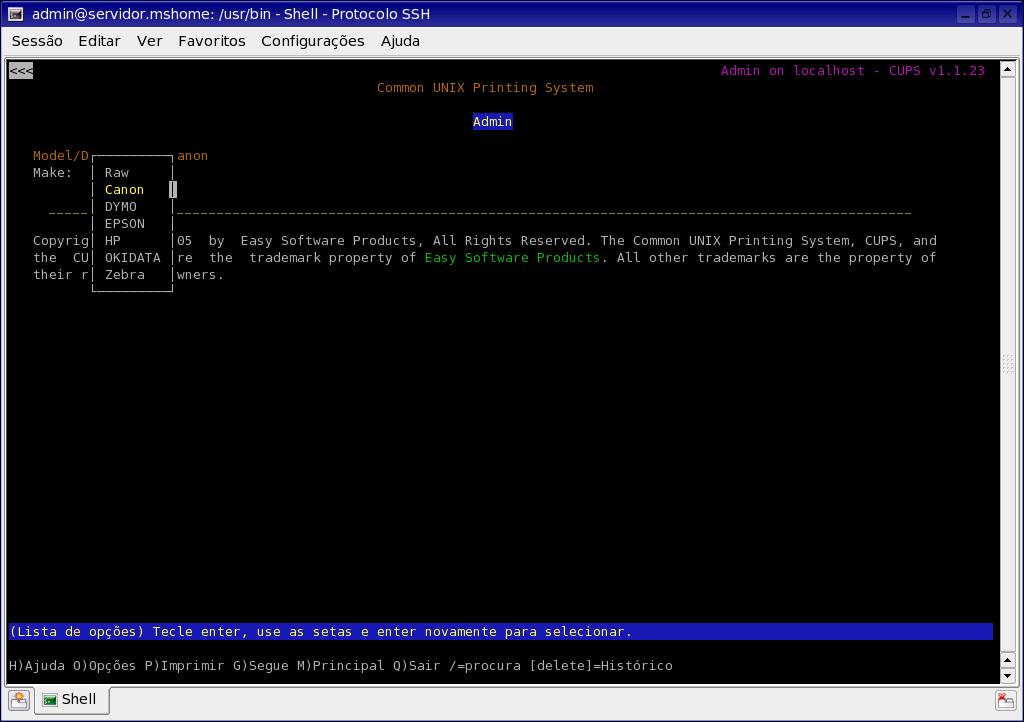Minimize the SSH shell window
Screen dimensions: 1024x722
pyautogui.click(x=966, y=14)
